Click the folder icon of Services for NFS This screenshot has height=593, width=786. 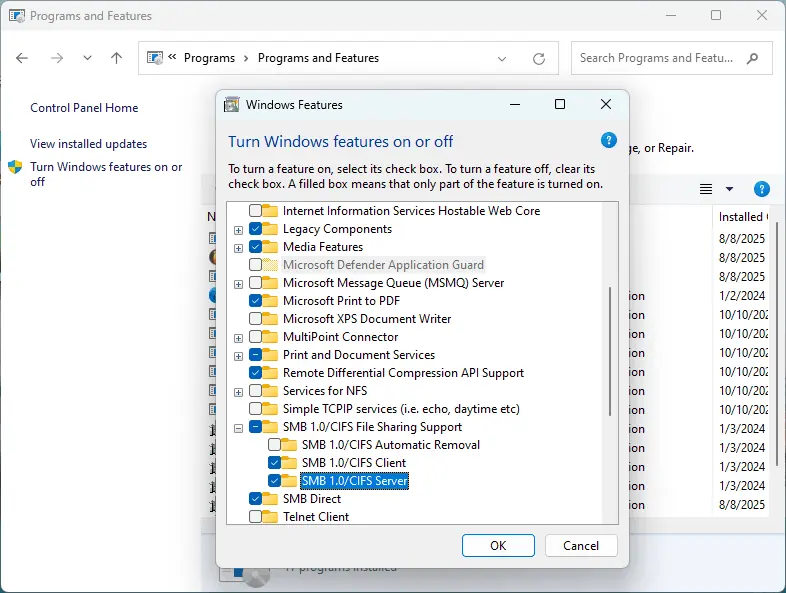270,390
